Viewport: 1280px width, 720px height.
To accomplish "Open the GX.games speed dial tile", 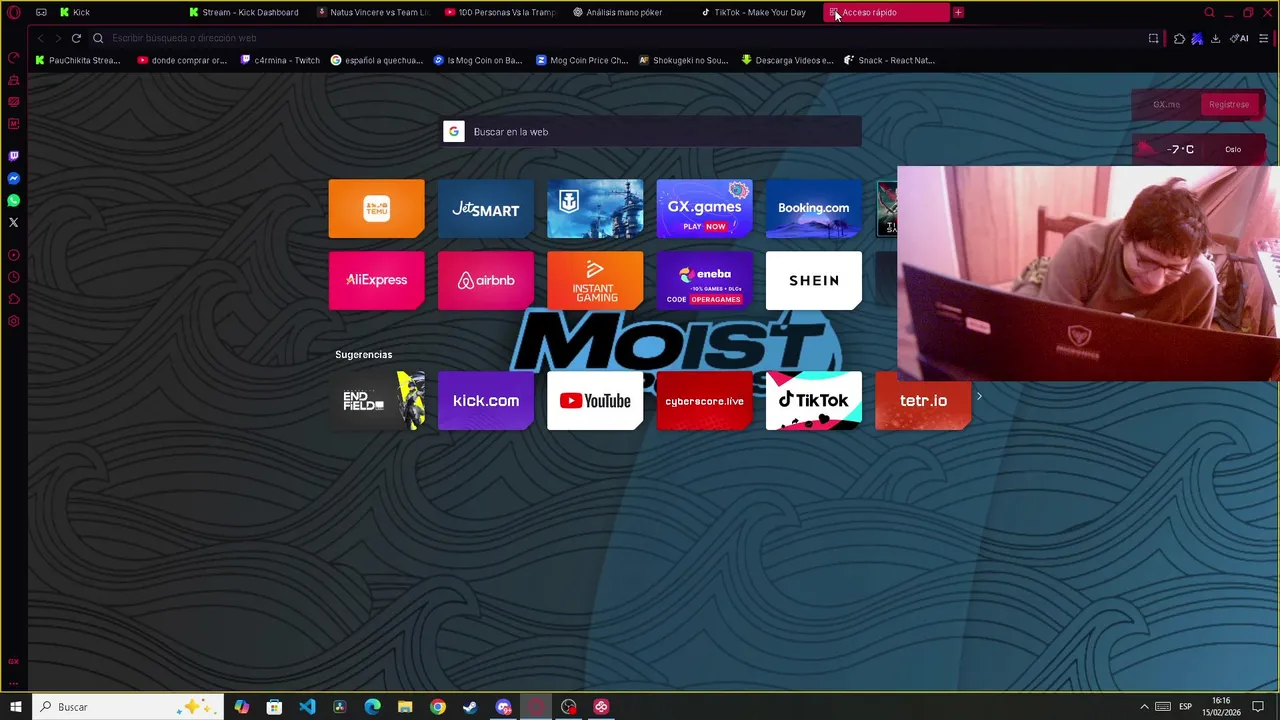I will pos(704,208).
